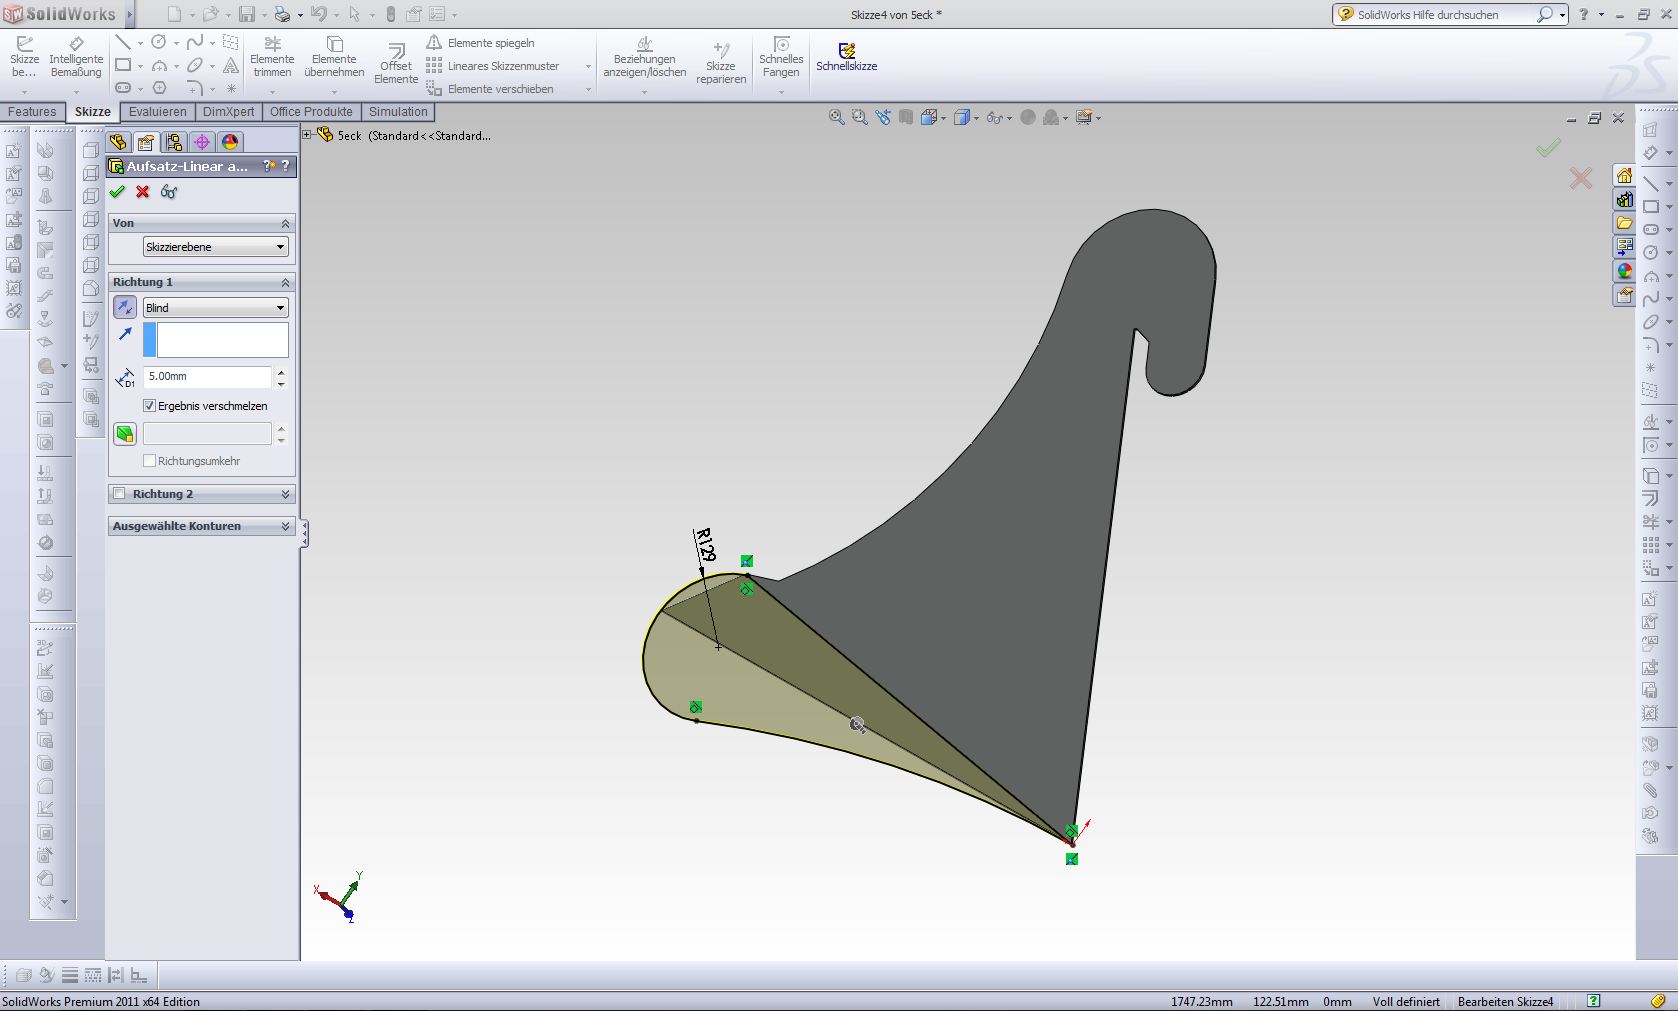This screenshot has width=1678, height=1011.
Task: Click the 5.00mm depth field
Action: pyautogui.click(x=207, y=377)
